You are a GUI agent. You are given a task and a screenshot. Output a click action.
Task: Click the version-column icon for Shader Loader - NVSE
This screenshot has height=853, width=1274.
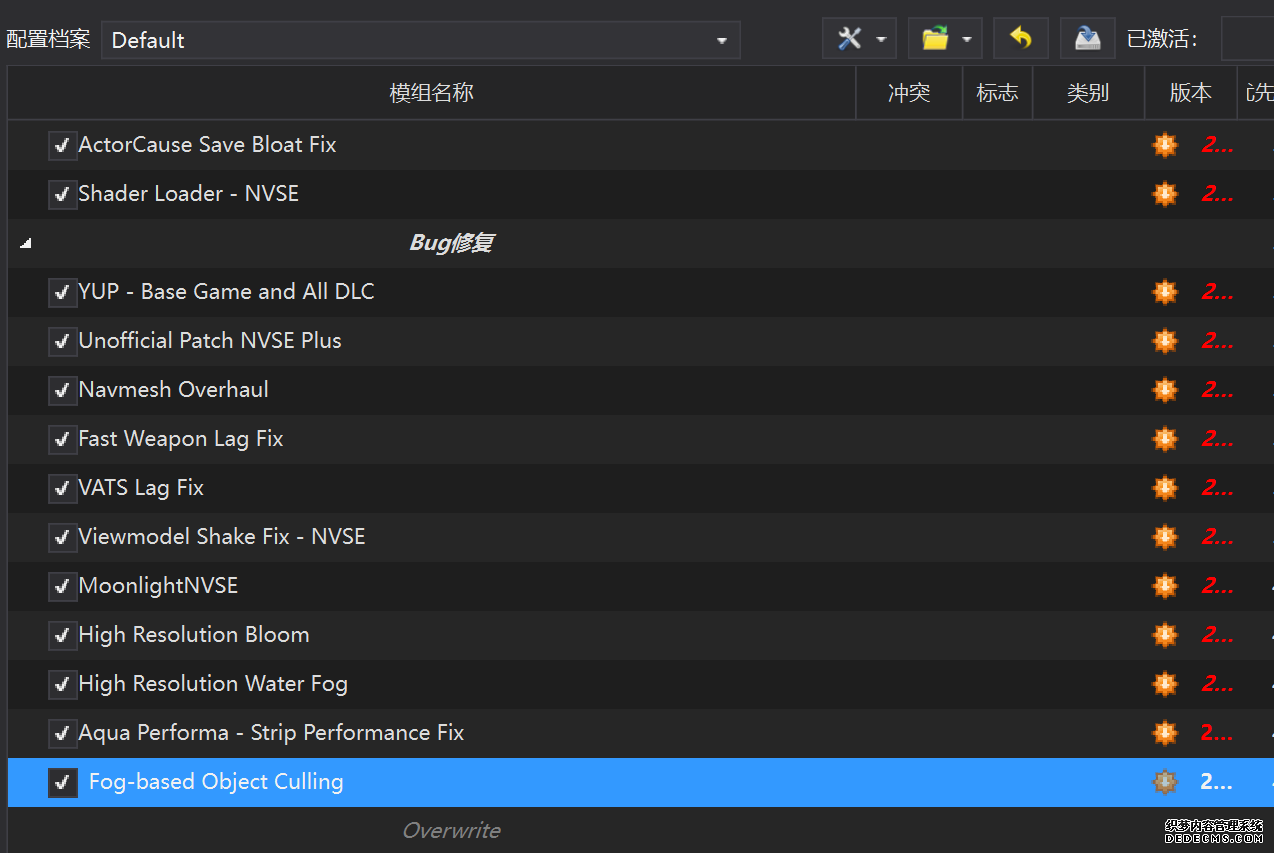coord(1165,194)
